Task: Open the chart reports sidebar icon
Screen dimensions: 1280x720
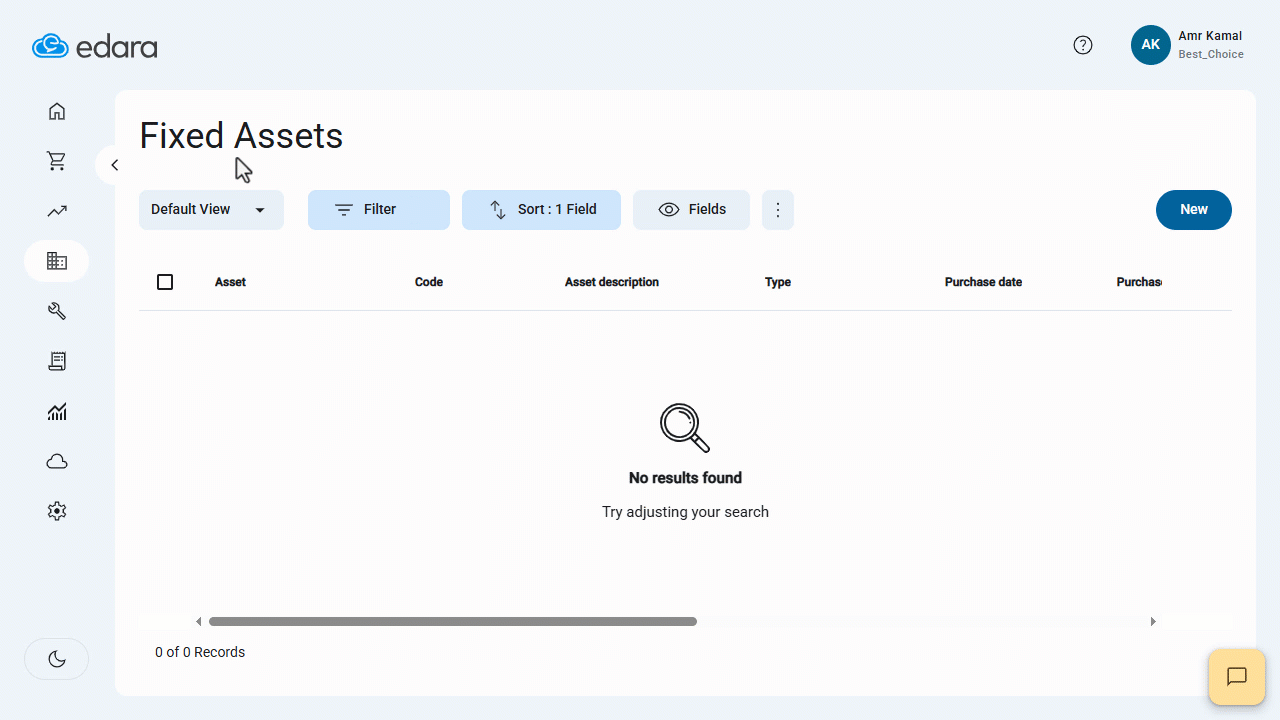Action: (57, 411)
